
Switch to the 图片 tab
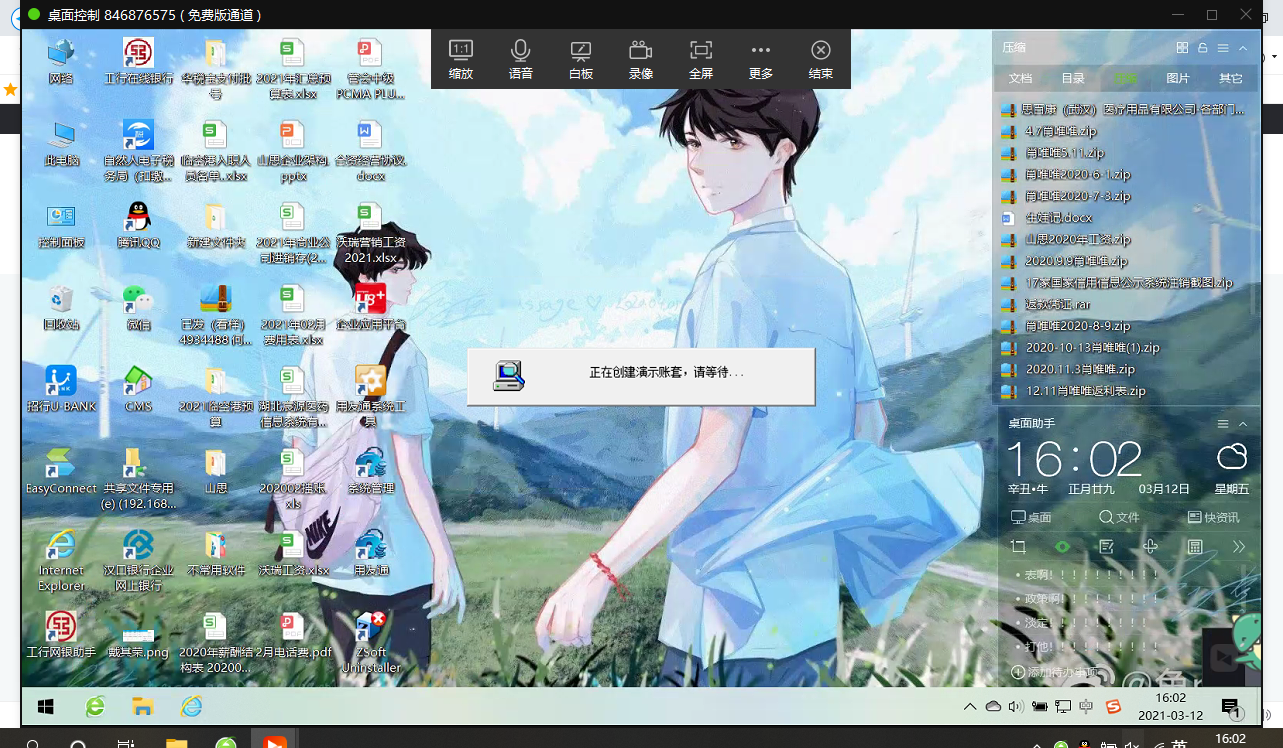(1178, 78)
